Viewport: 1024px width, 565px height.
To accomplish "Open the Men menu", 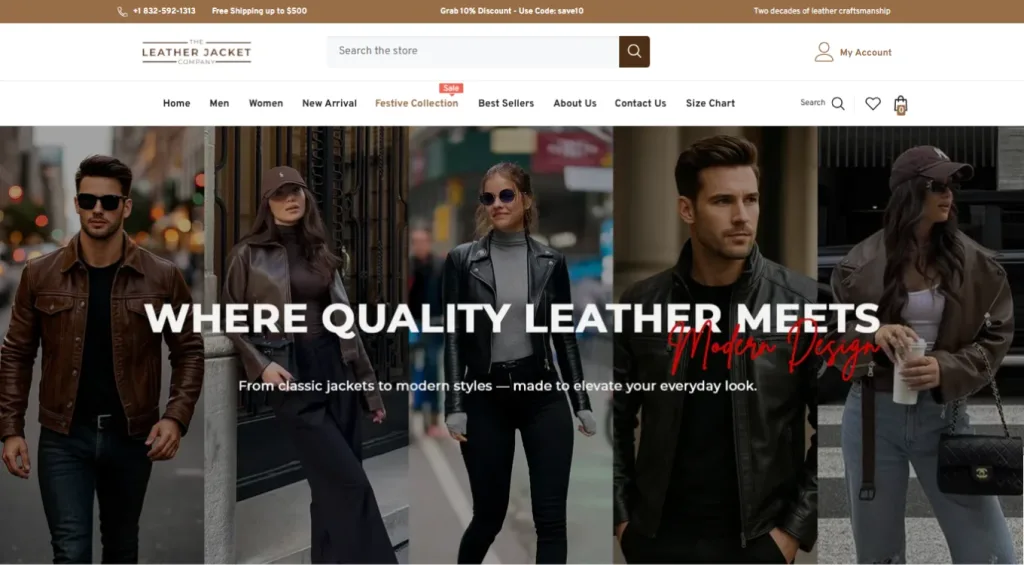I will point(219,103).
